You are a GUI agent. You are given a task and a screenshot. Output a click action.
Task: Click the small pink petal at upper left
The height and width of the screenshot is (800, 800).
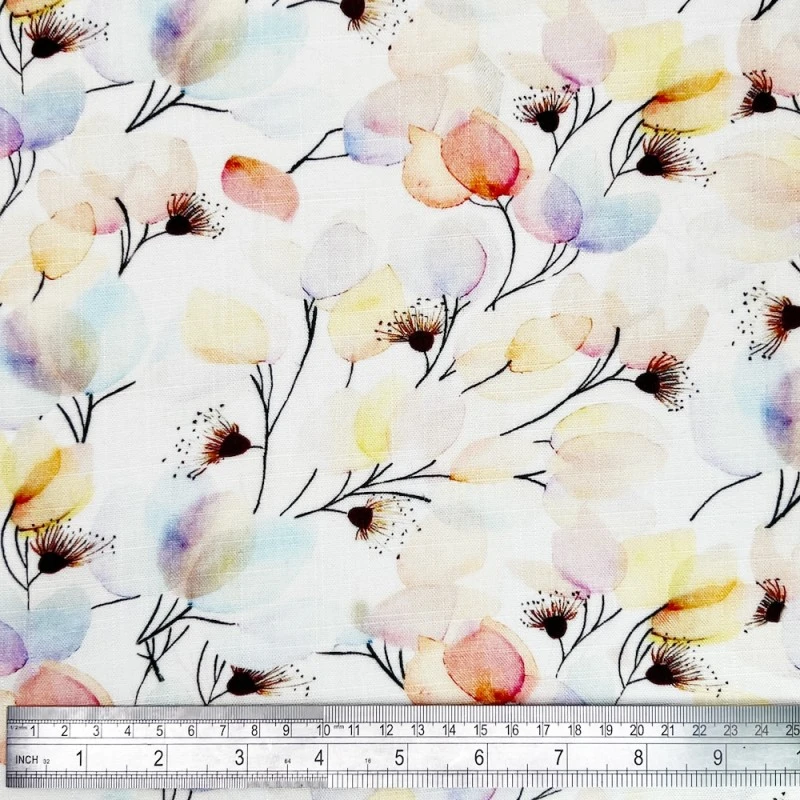[x=260, y=186]
